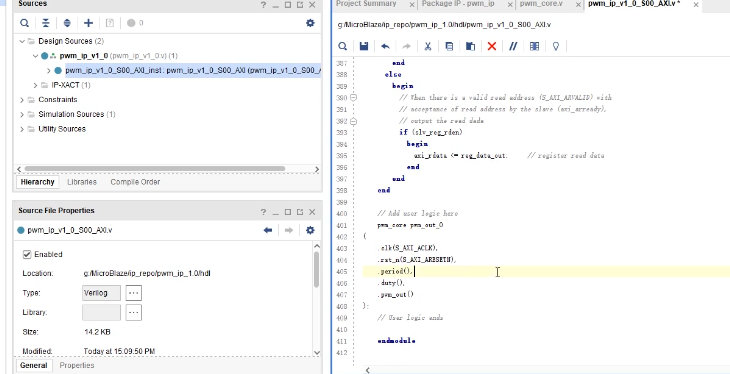Open language templates lightbulb icon
The image size is (730, 374).
555,46
